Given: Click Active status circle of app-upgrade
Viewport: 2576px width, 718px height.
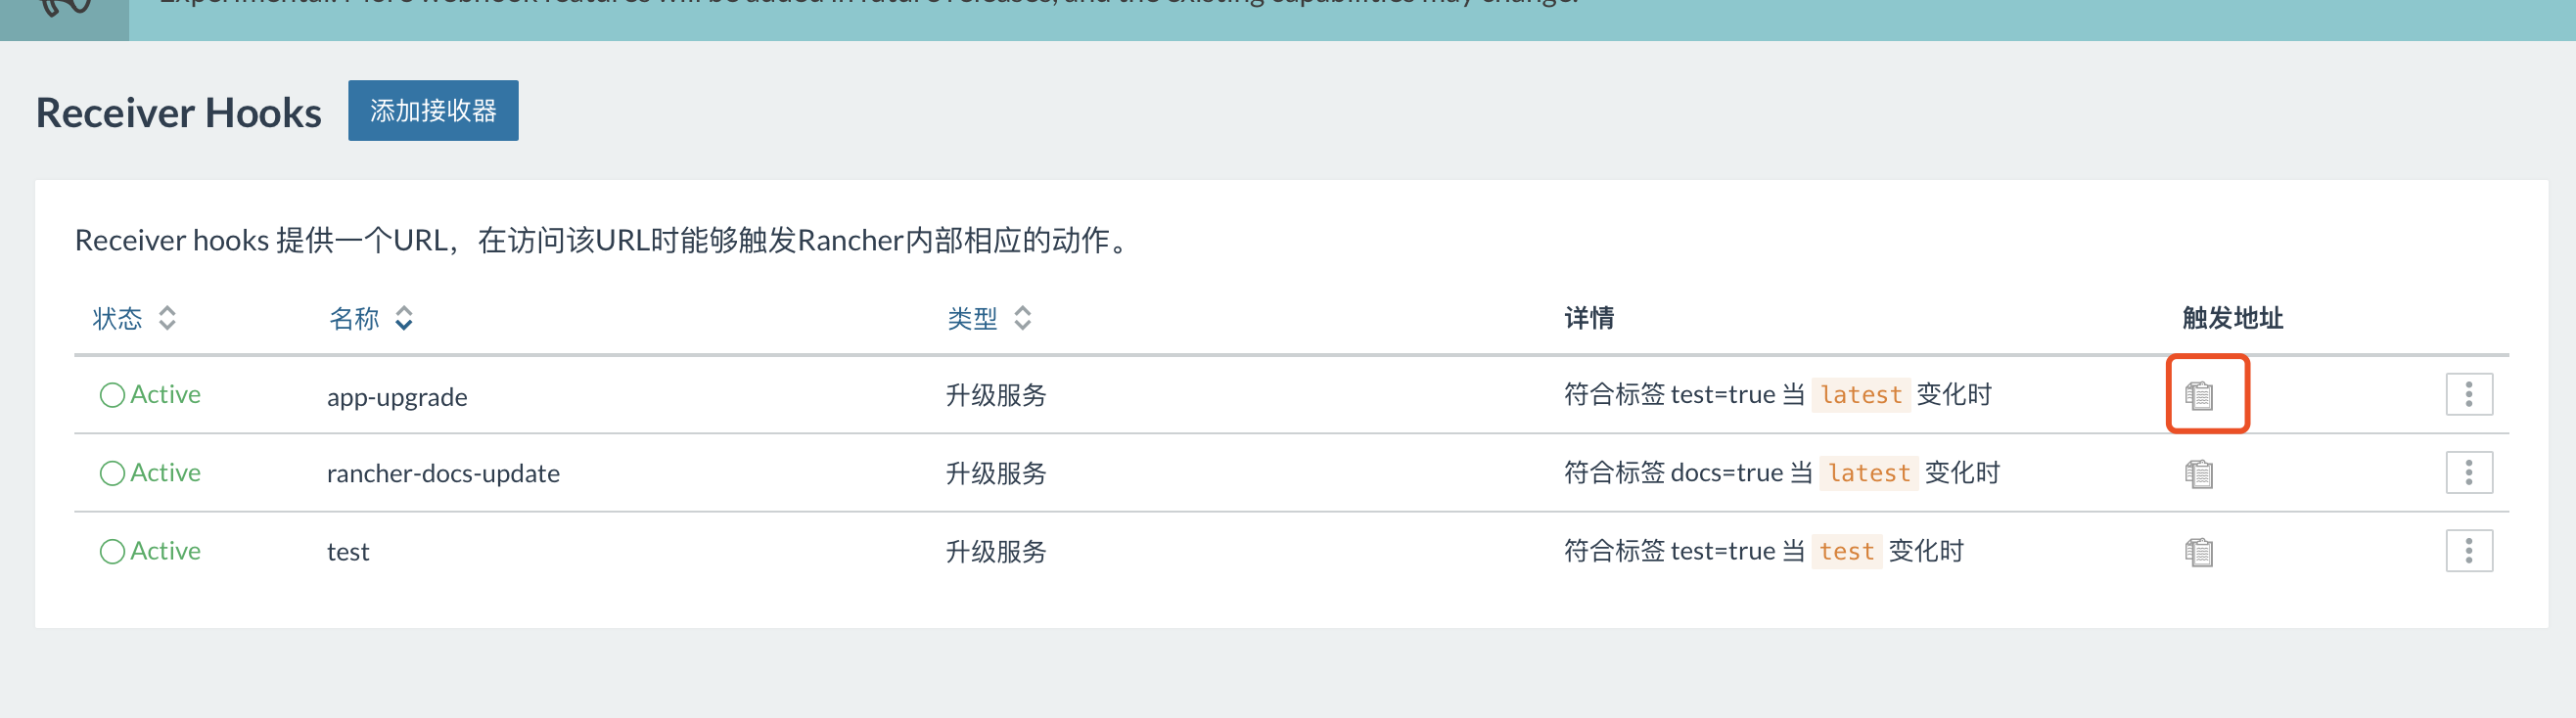Looking at the screenshot, I should click(112, 395).
